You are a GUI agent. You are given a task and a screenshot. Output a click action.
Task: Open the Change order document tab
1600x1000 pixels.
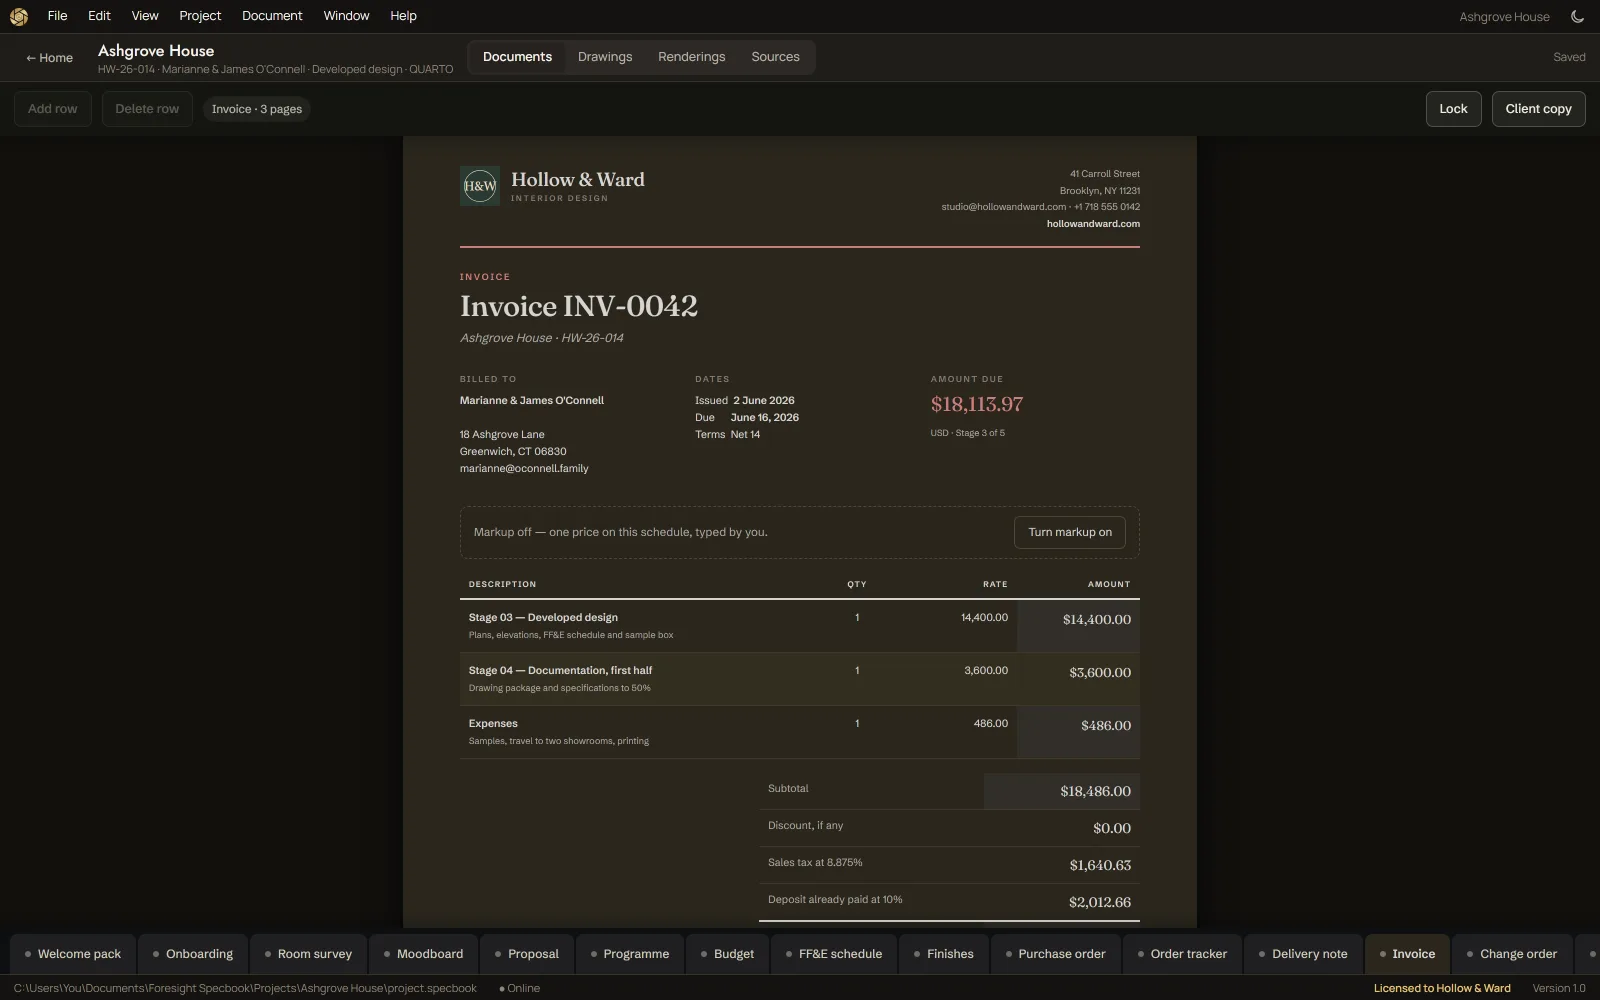click(1512, 954)
